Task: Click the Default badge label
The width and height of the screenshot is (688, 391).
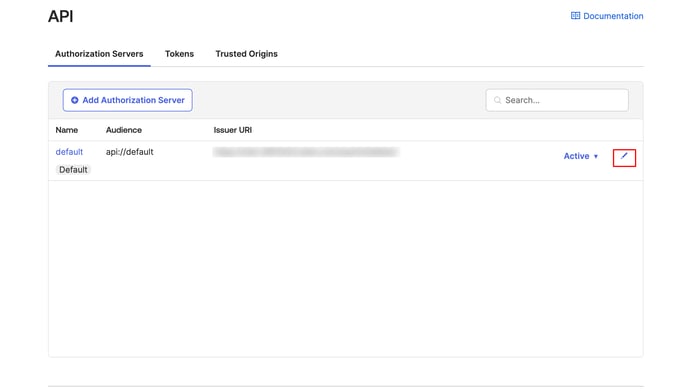Action: pyautogui.click(x=73, y=169)
